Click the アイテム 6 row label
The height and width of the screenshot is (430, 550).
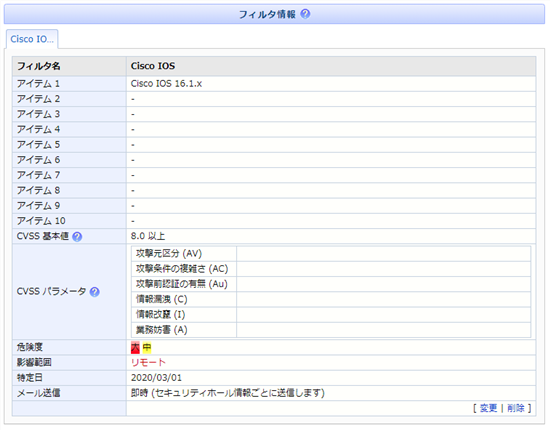click(x=38, y=160)
